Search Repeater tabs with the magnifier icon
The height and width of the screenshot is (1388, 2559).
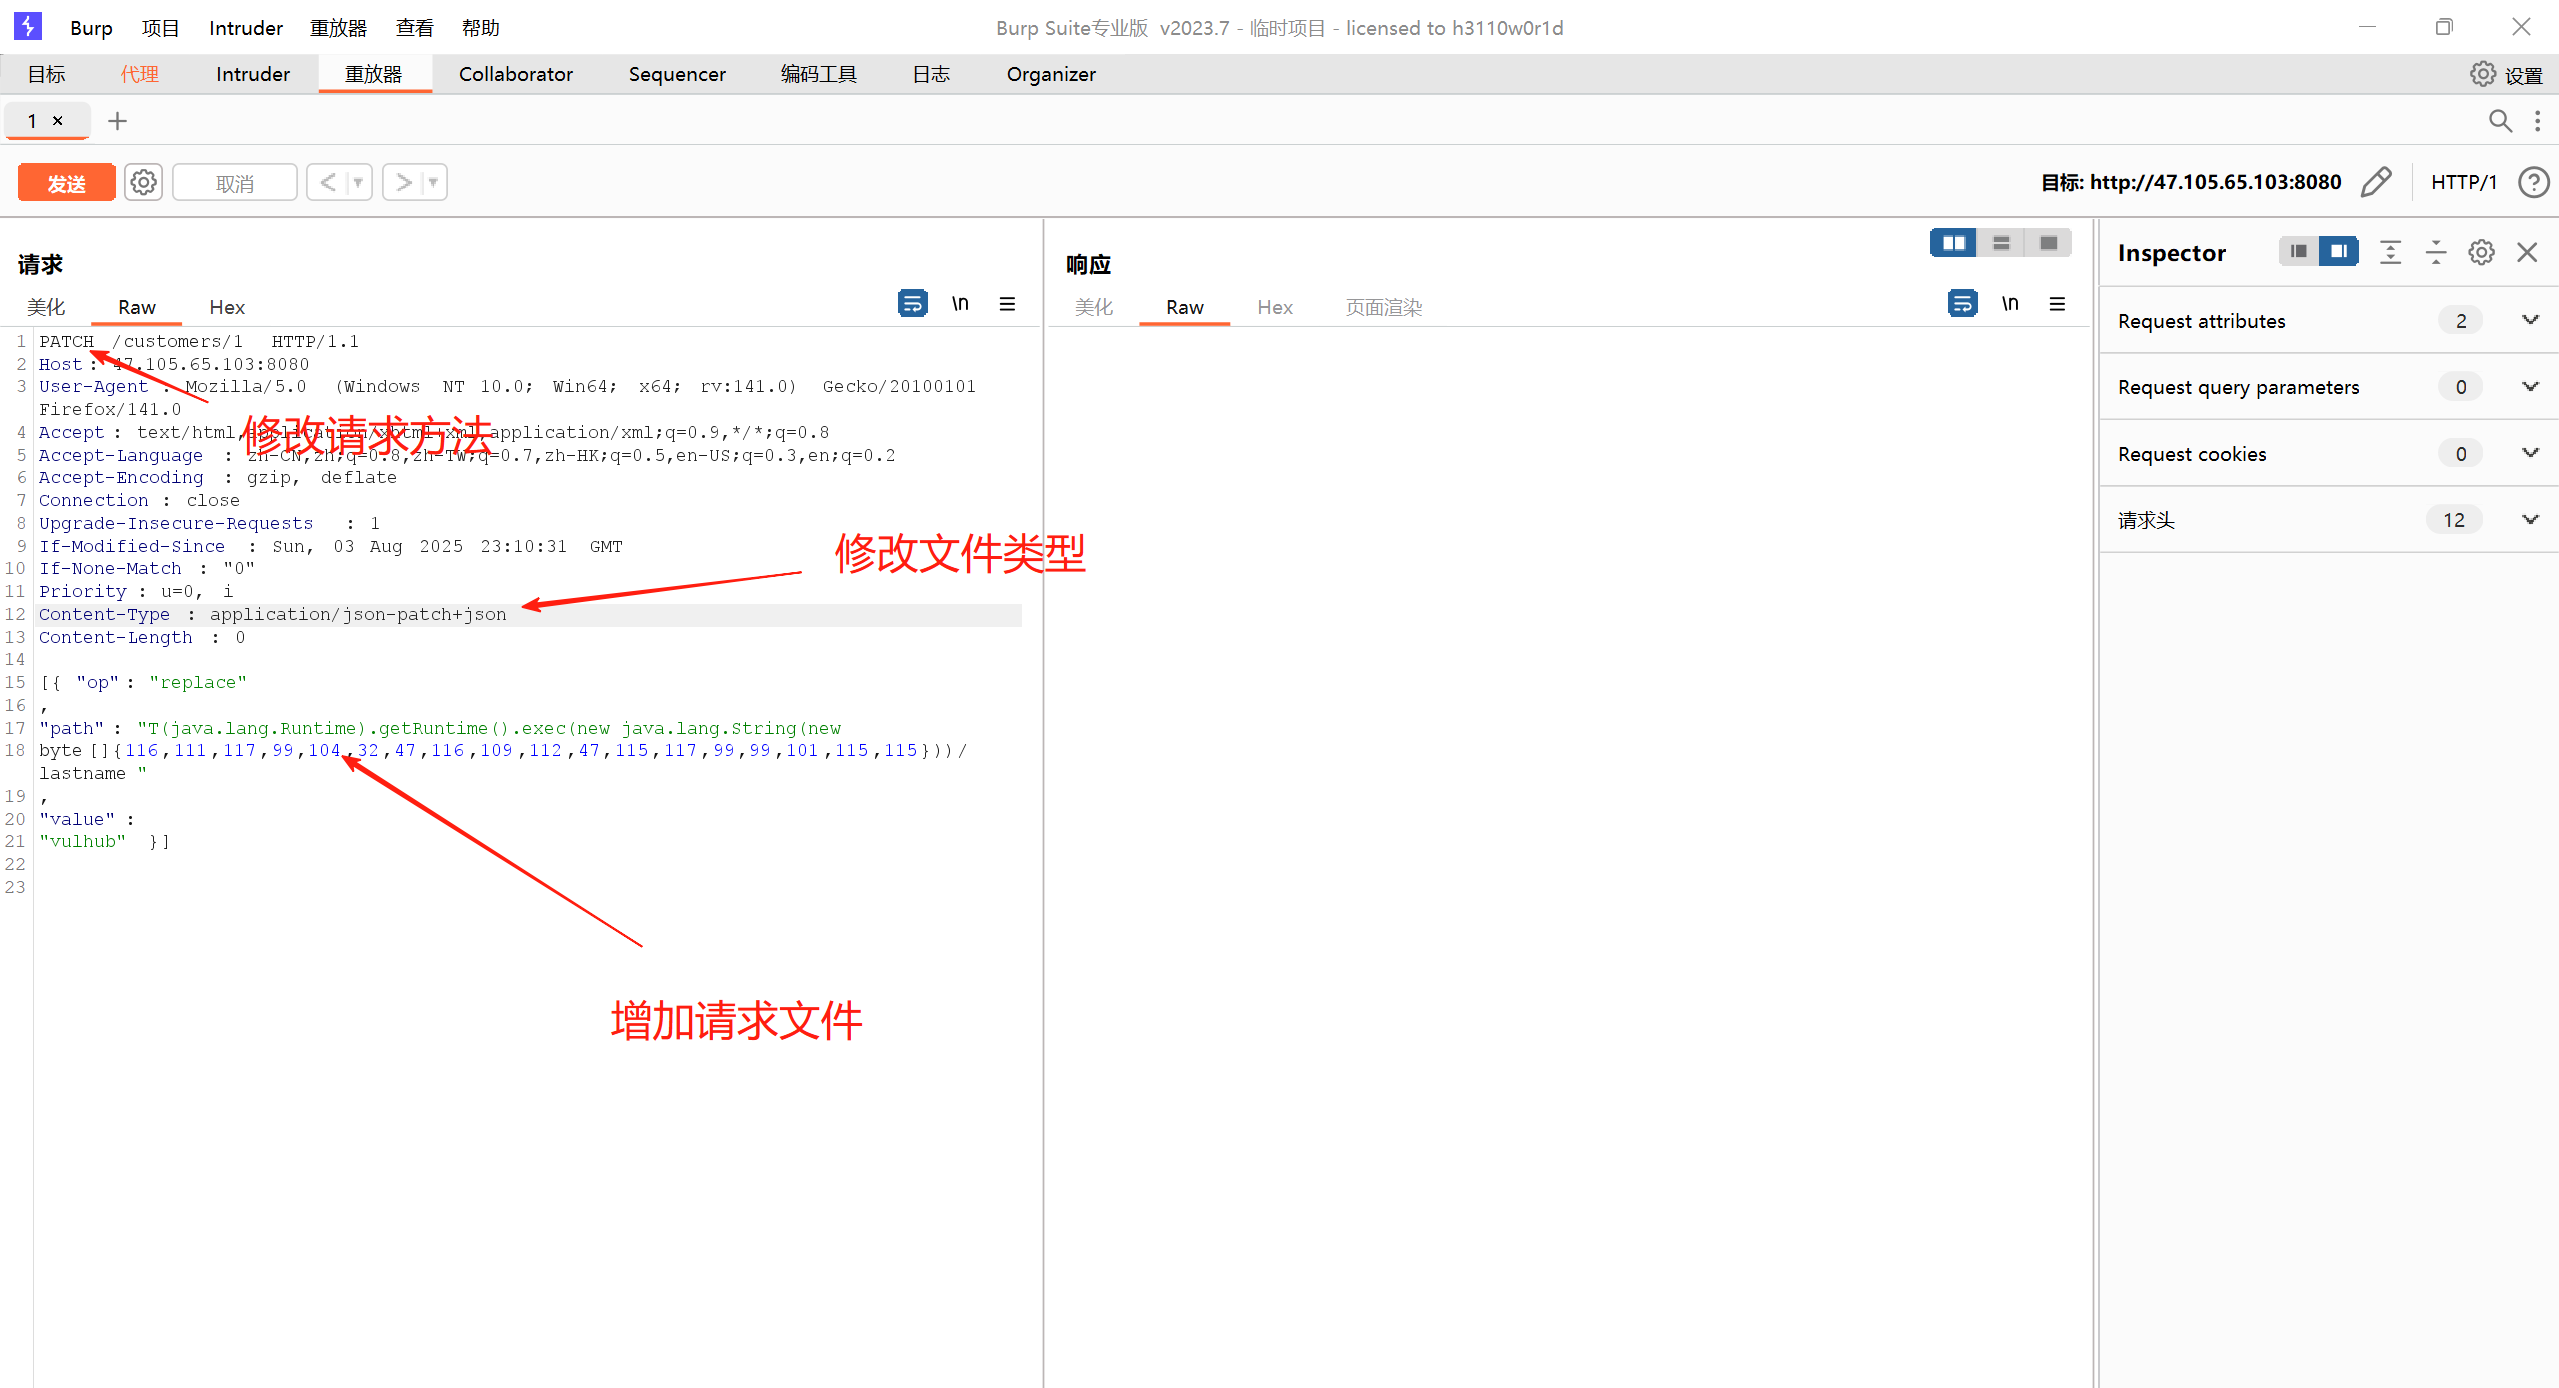(2500, 121)
